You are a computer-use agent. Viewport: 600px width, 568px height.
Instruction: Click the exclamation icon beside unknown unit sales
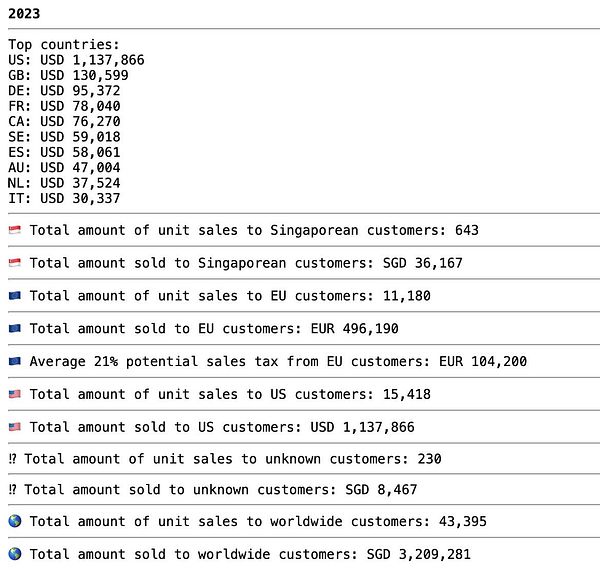coord(12,459)
